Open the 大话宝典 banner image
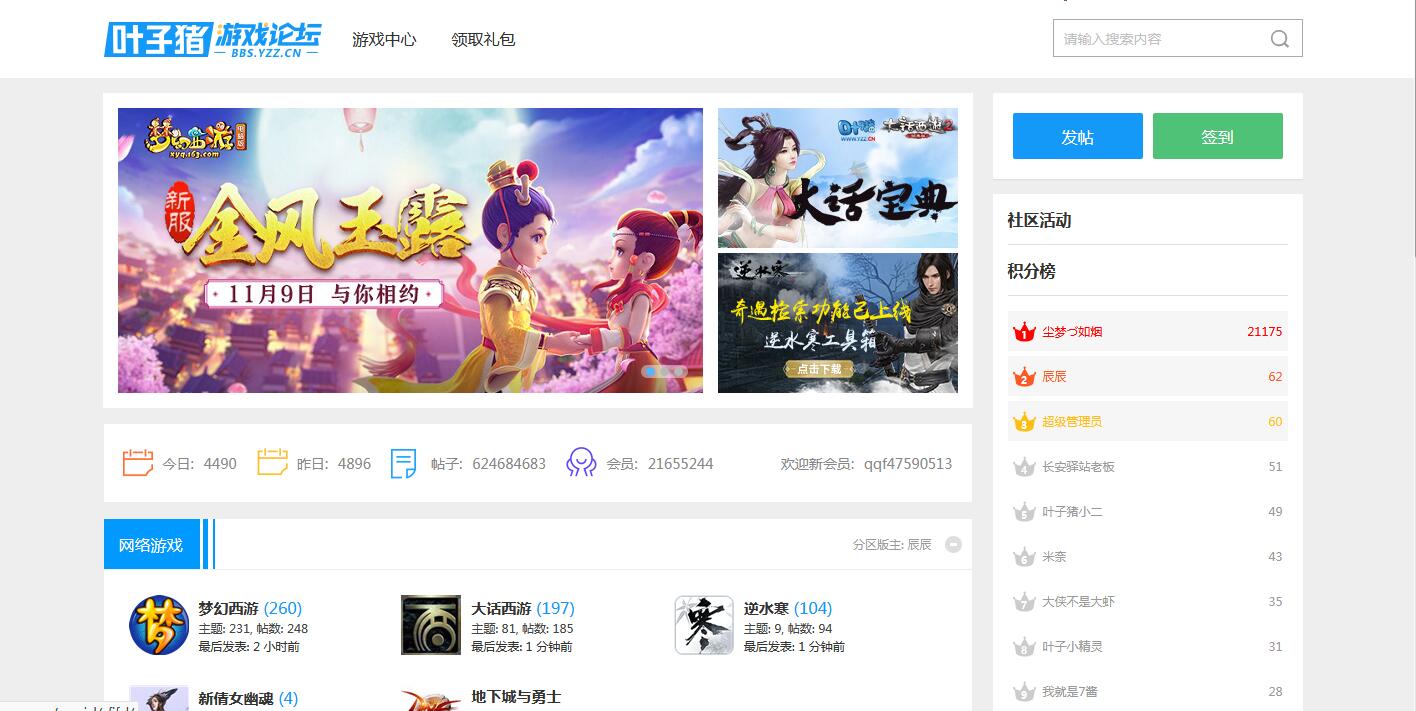 (x=838, y=178)
